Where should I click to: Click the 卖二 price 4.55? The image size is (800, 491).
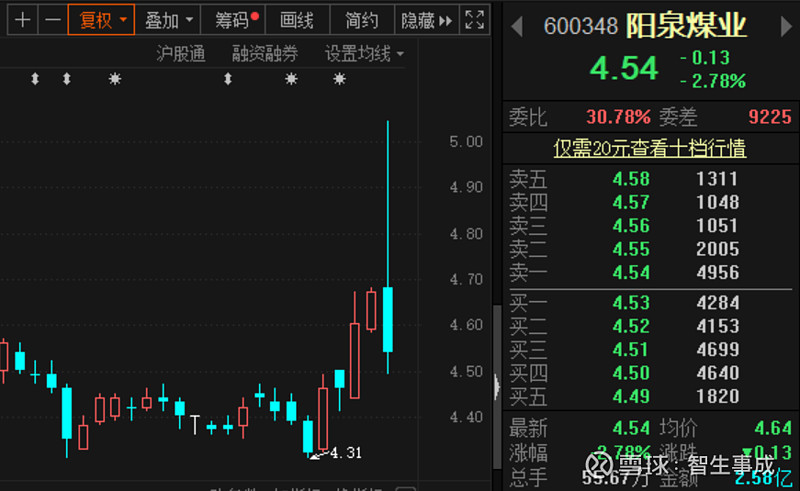tap(631, 250)
